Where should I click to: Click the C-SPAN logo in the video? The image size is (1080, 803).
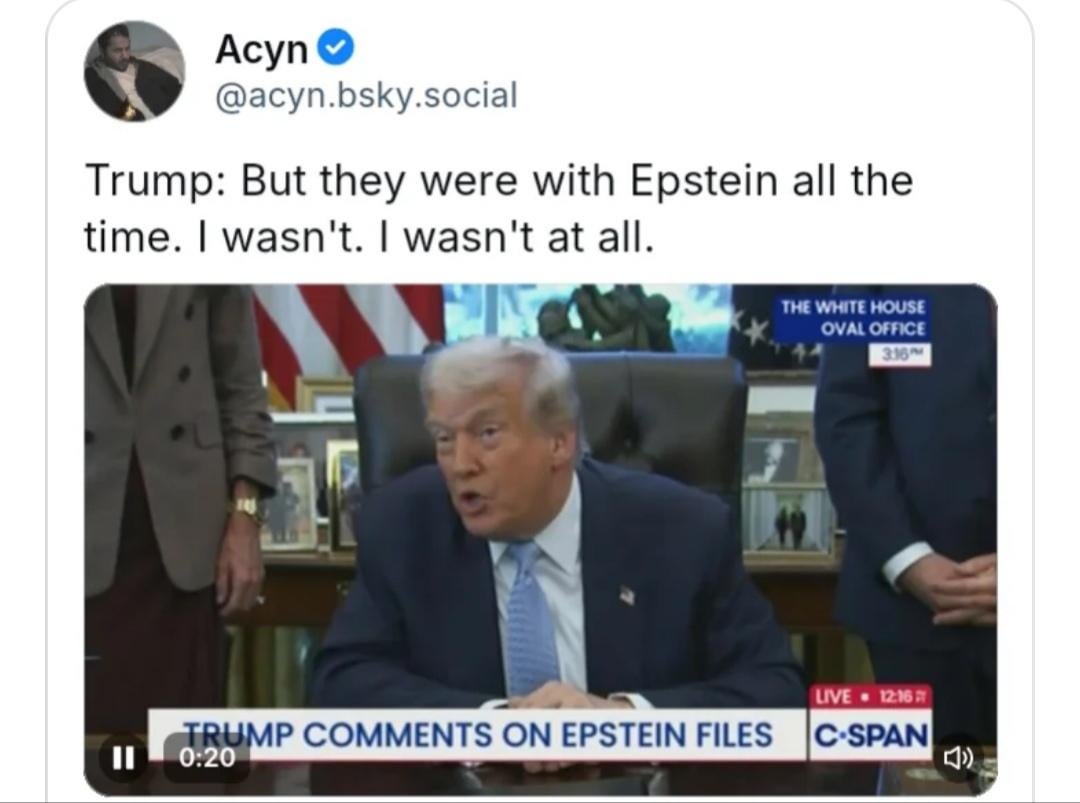(x=869, y=735)
